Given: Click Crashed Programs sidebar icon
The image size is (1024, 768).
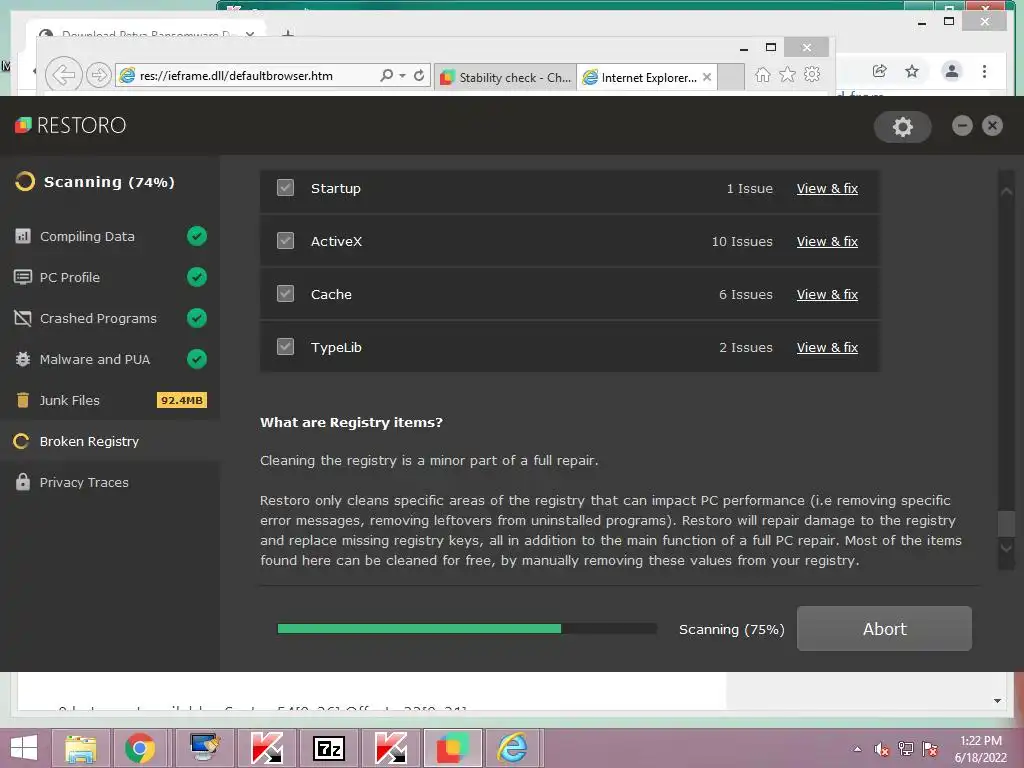Looking at the screenshot, I should pos(23,318).
